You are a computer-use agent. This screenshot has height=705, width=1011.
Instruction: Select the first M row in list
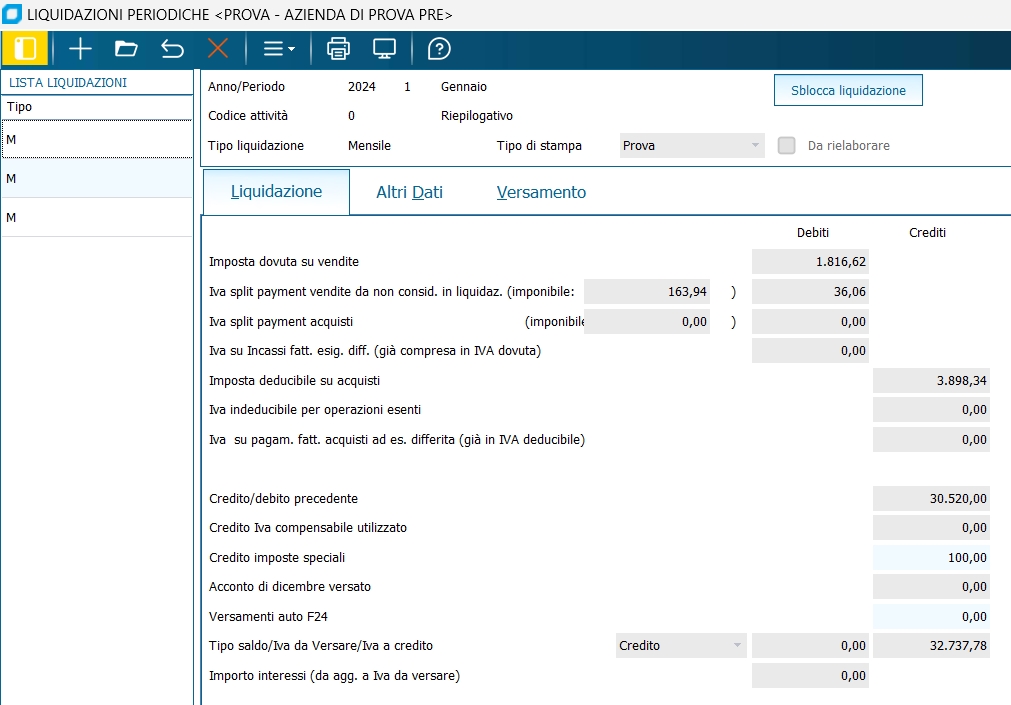(96, 140)
